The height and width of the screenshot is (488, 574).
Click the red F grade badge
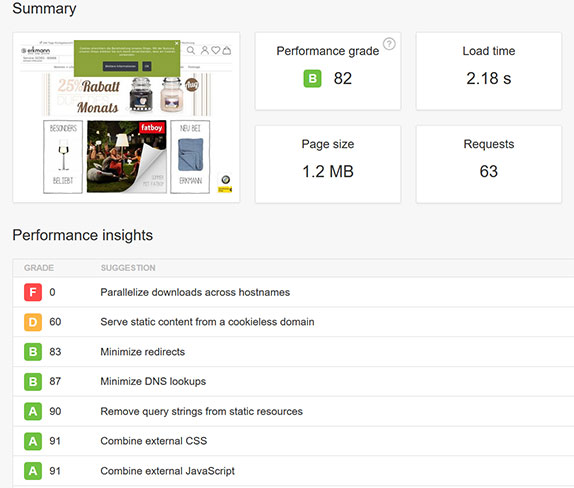point(33,292)
